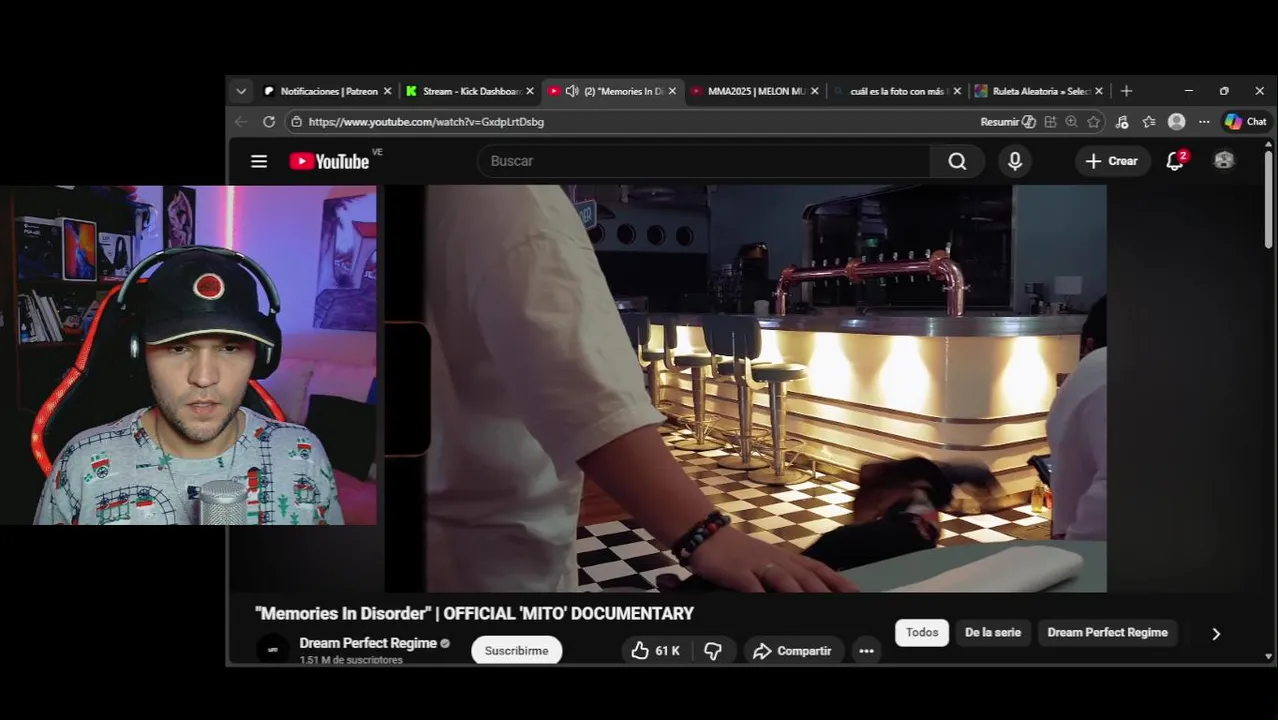The image size is (1278, 720).
Task: Open a new browser tab
Action: click(x=1126, y=91)
